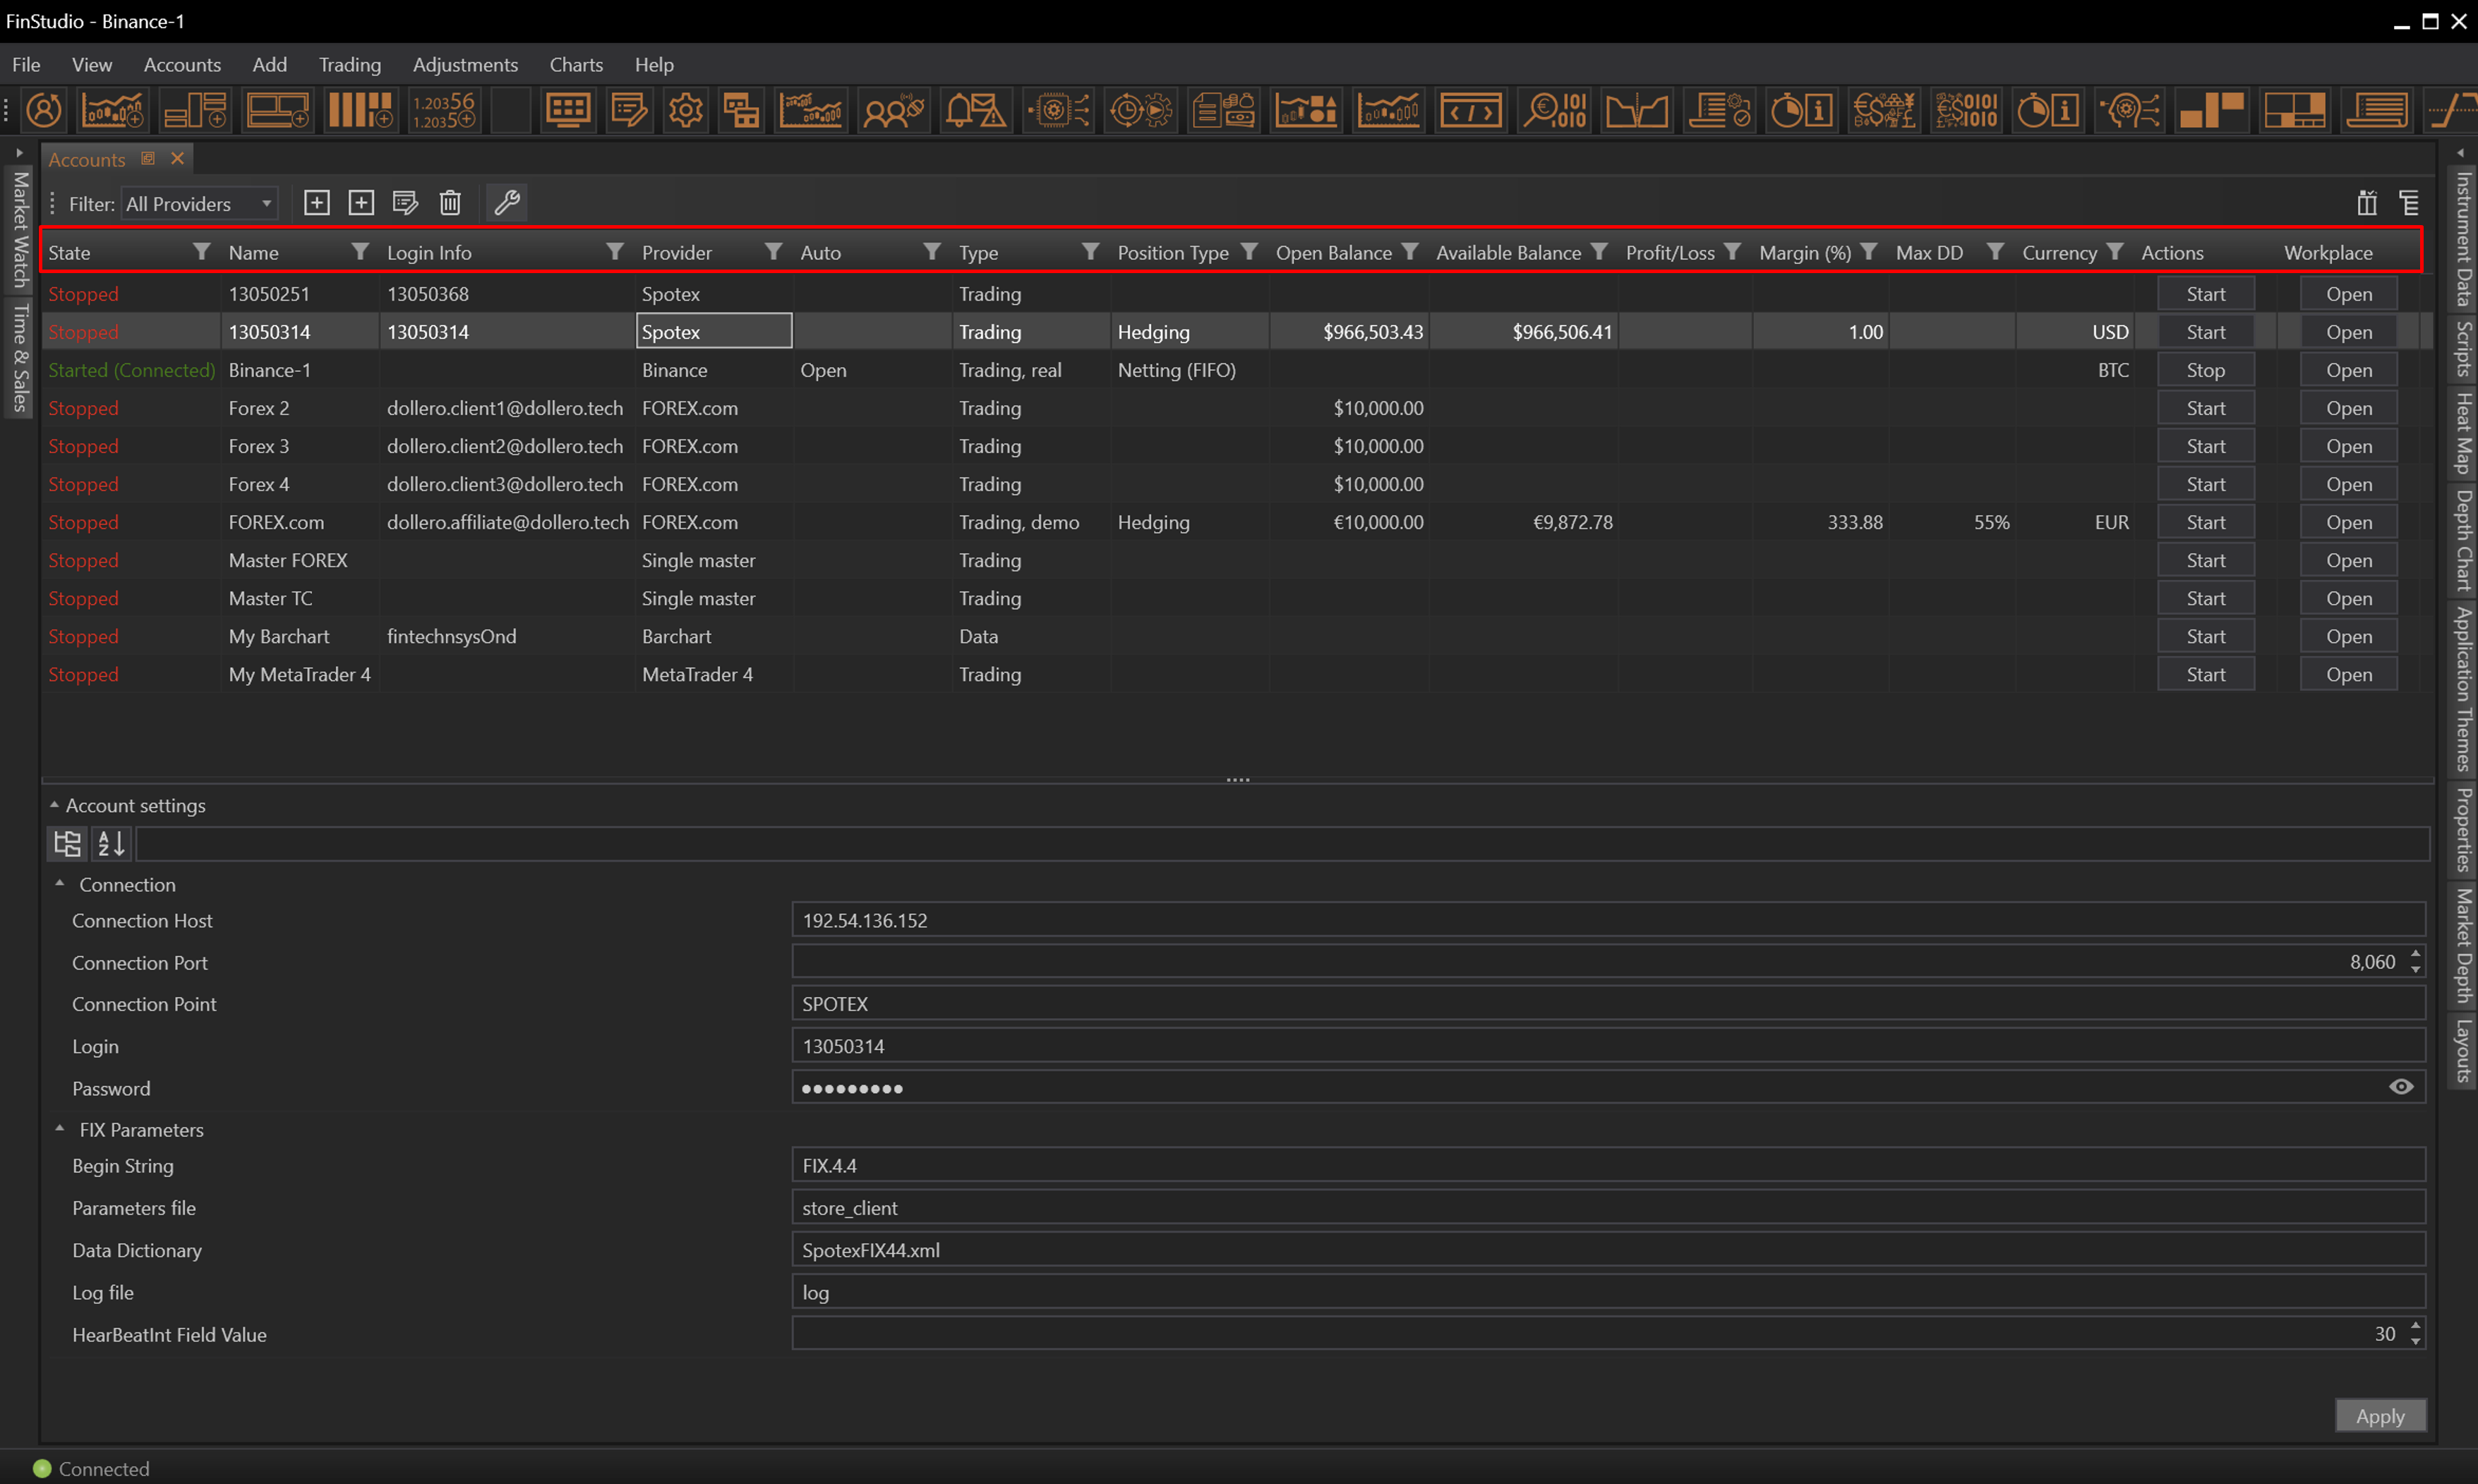
Task: Toggle alphabetical sort in Account settings
Action: 111,844
